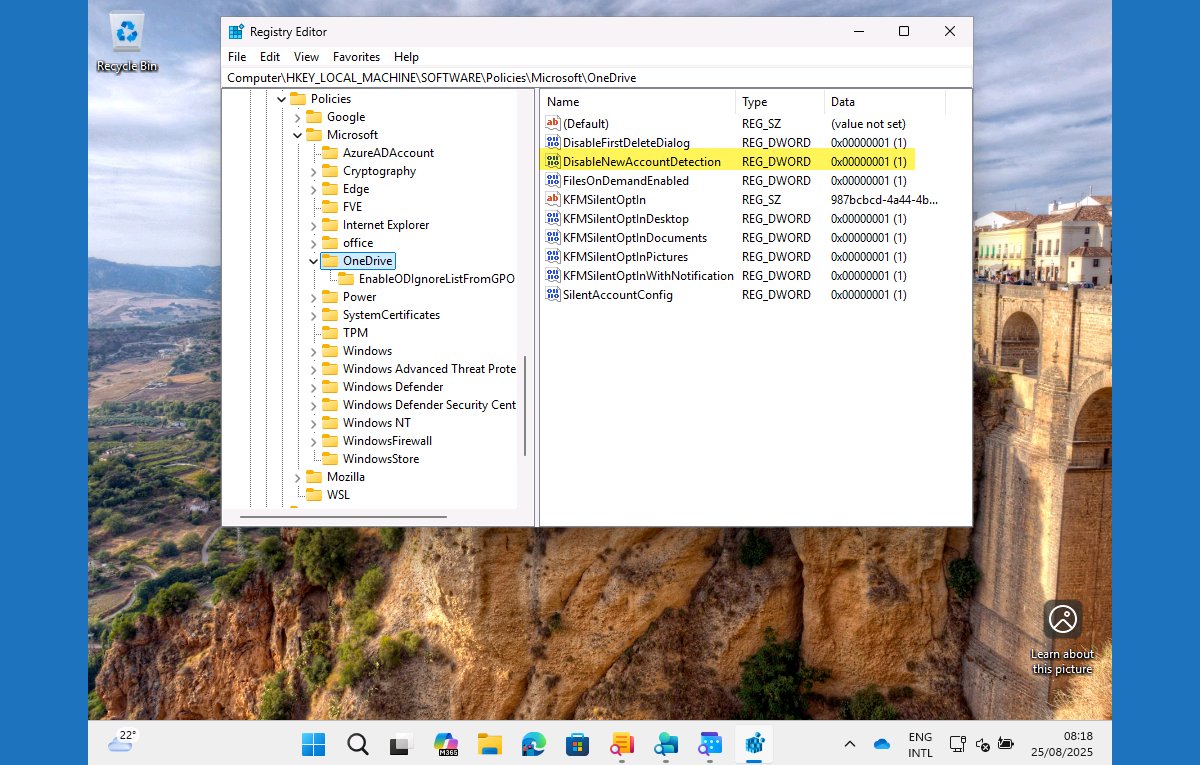1200x765 pixels.
Task: Expand the Power key
Action: coord(313,297)
